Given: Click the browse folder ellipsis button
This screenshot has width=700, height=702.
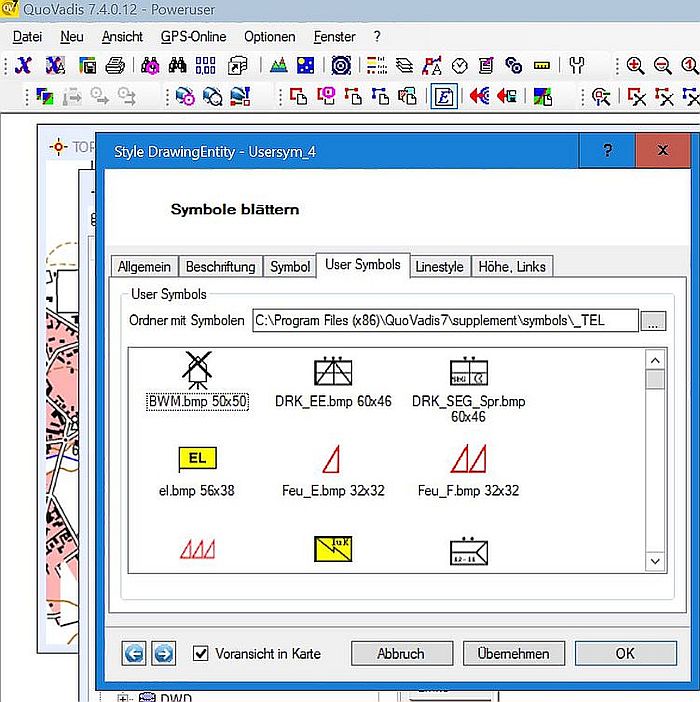Looking at the screenshot, I should (x=653, y=321).
